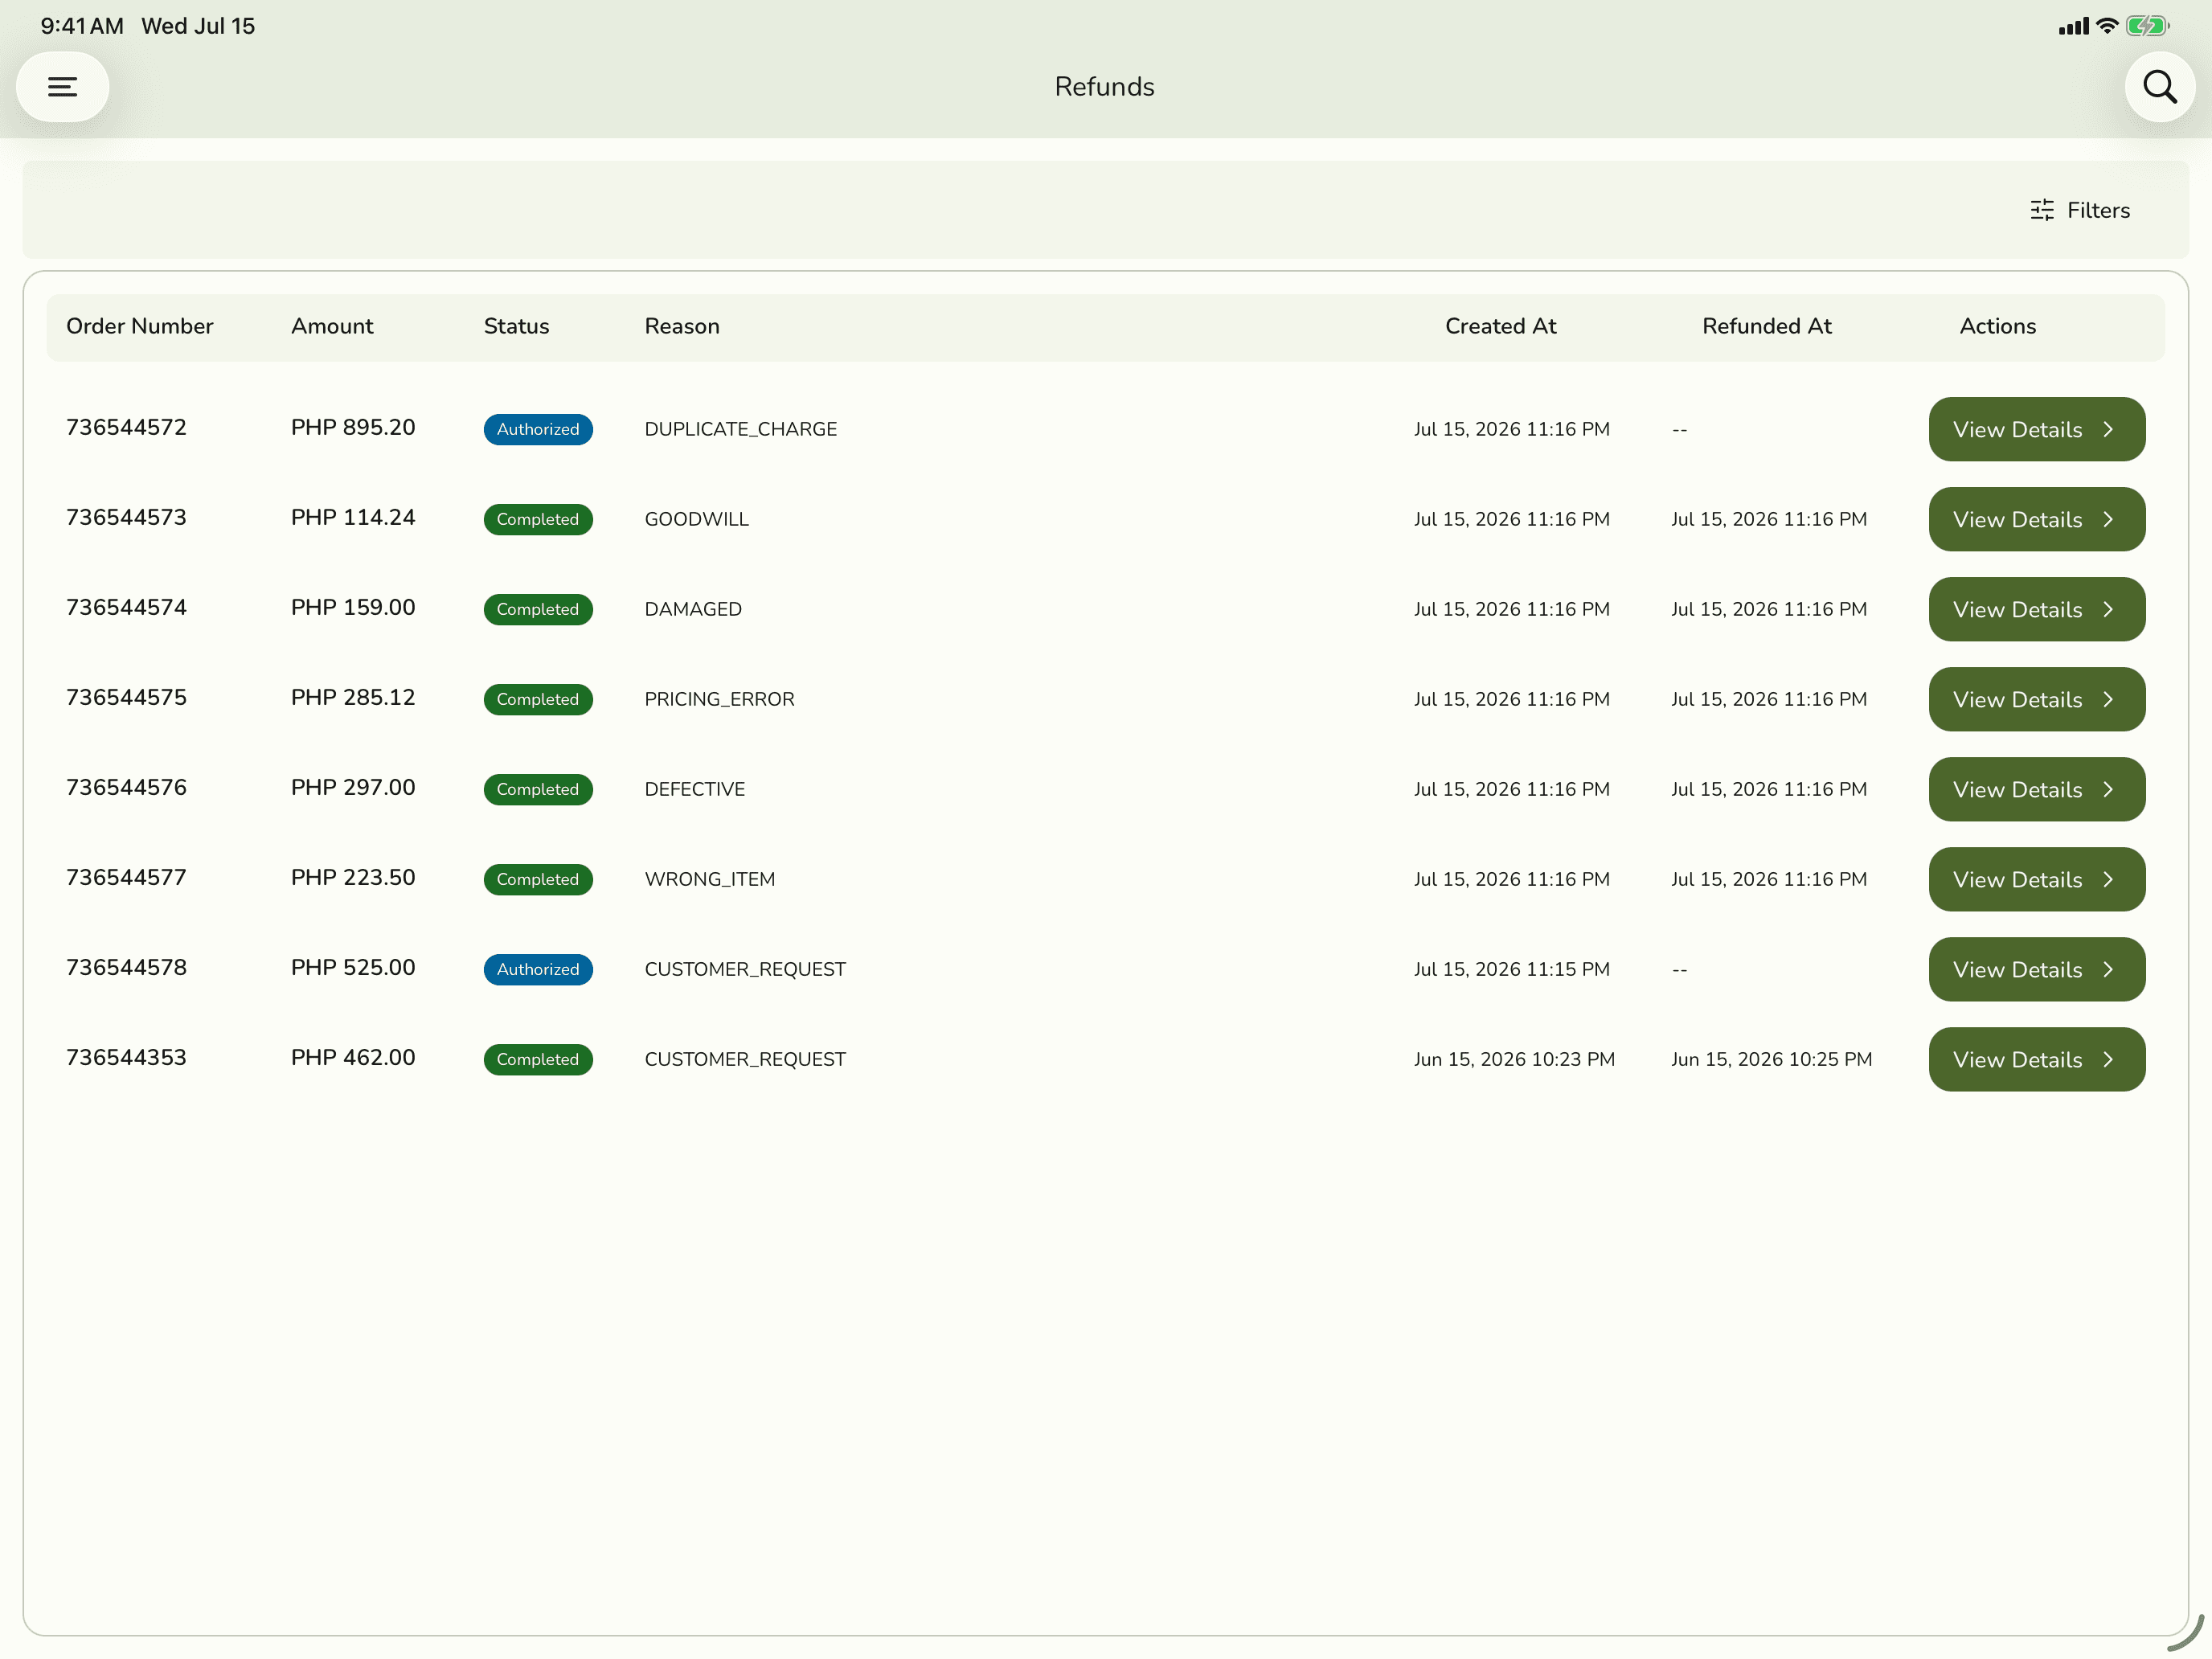Image resolution: width=2212 pixels, height=1659 pixels.
Task: Click created date Jul 15, 2026 11:15 PM
Action: [1512, 969]
